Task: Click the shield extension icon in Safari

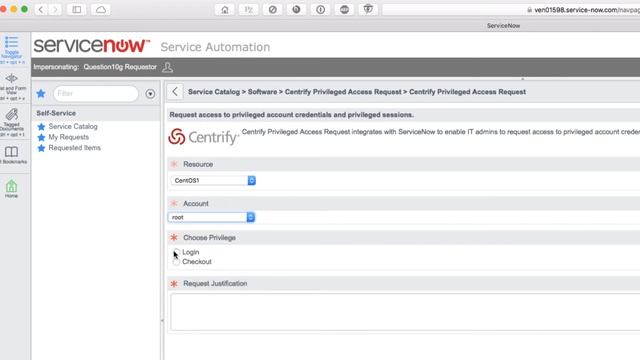Action: [368, 9]
